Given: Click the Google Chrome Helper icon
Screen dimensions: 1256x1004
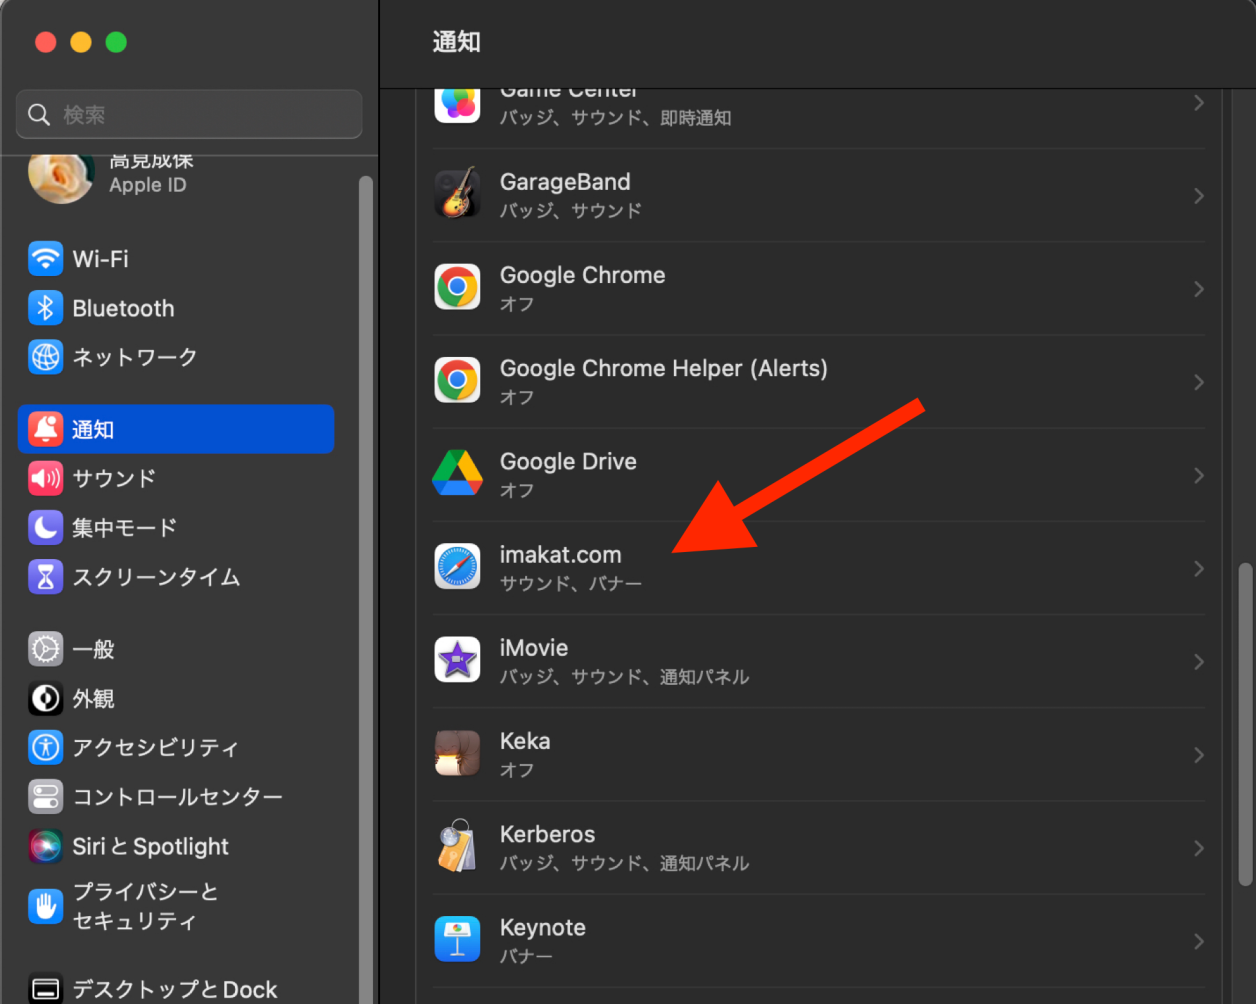Looking at the screenshot, I should click(x=457, y=381).
